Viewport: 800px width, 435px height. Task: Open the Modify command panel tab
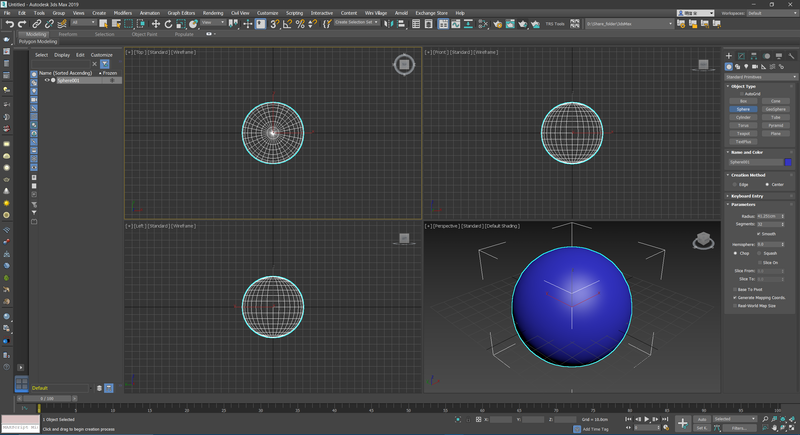(741, 56)
